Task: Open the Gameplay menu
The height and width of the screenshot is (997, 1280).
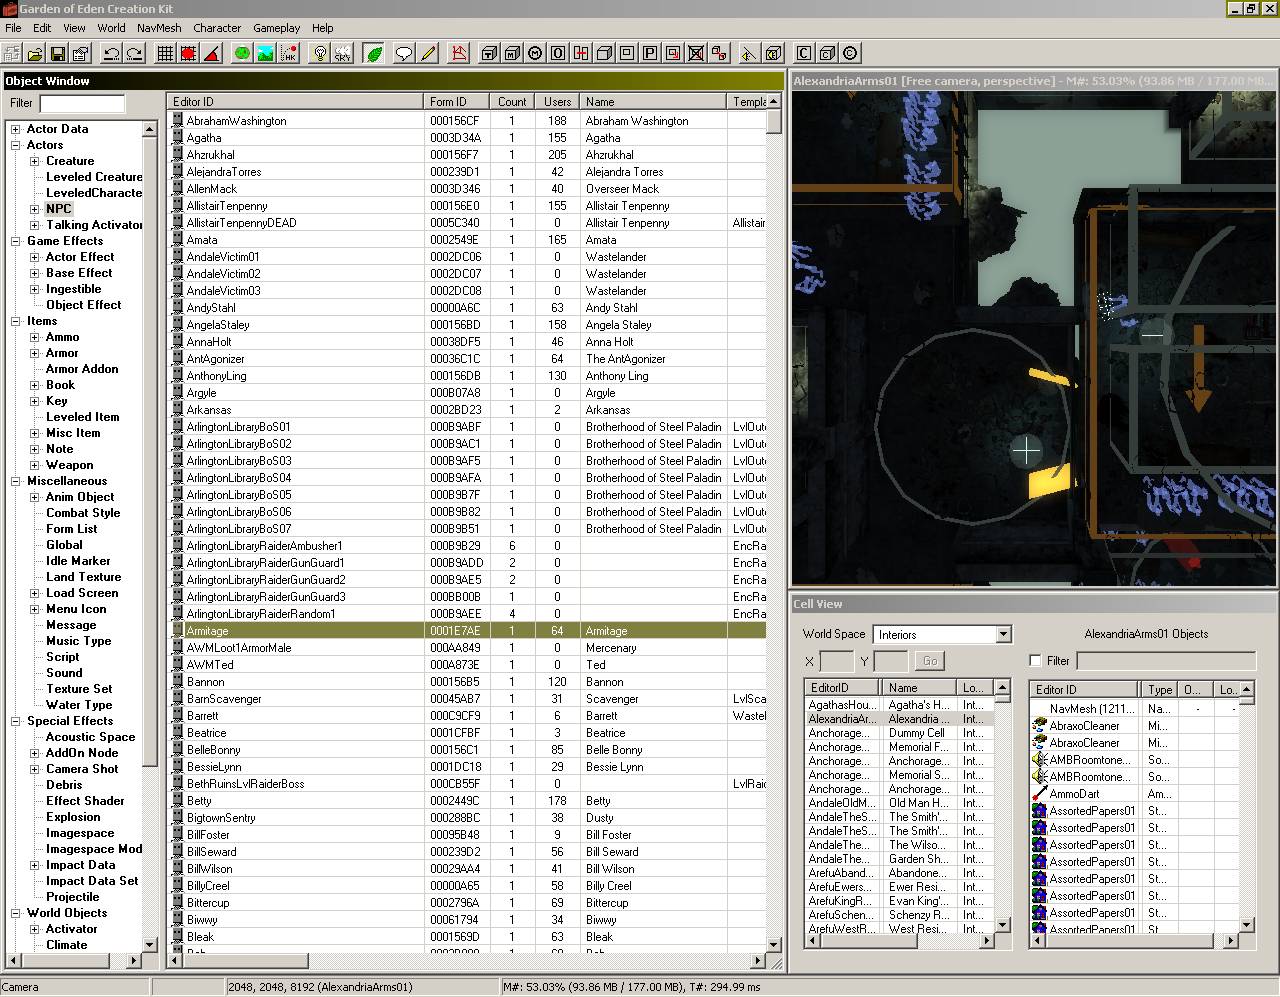Action: click(276, 28)
